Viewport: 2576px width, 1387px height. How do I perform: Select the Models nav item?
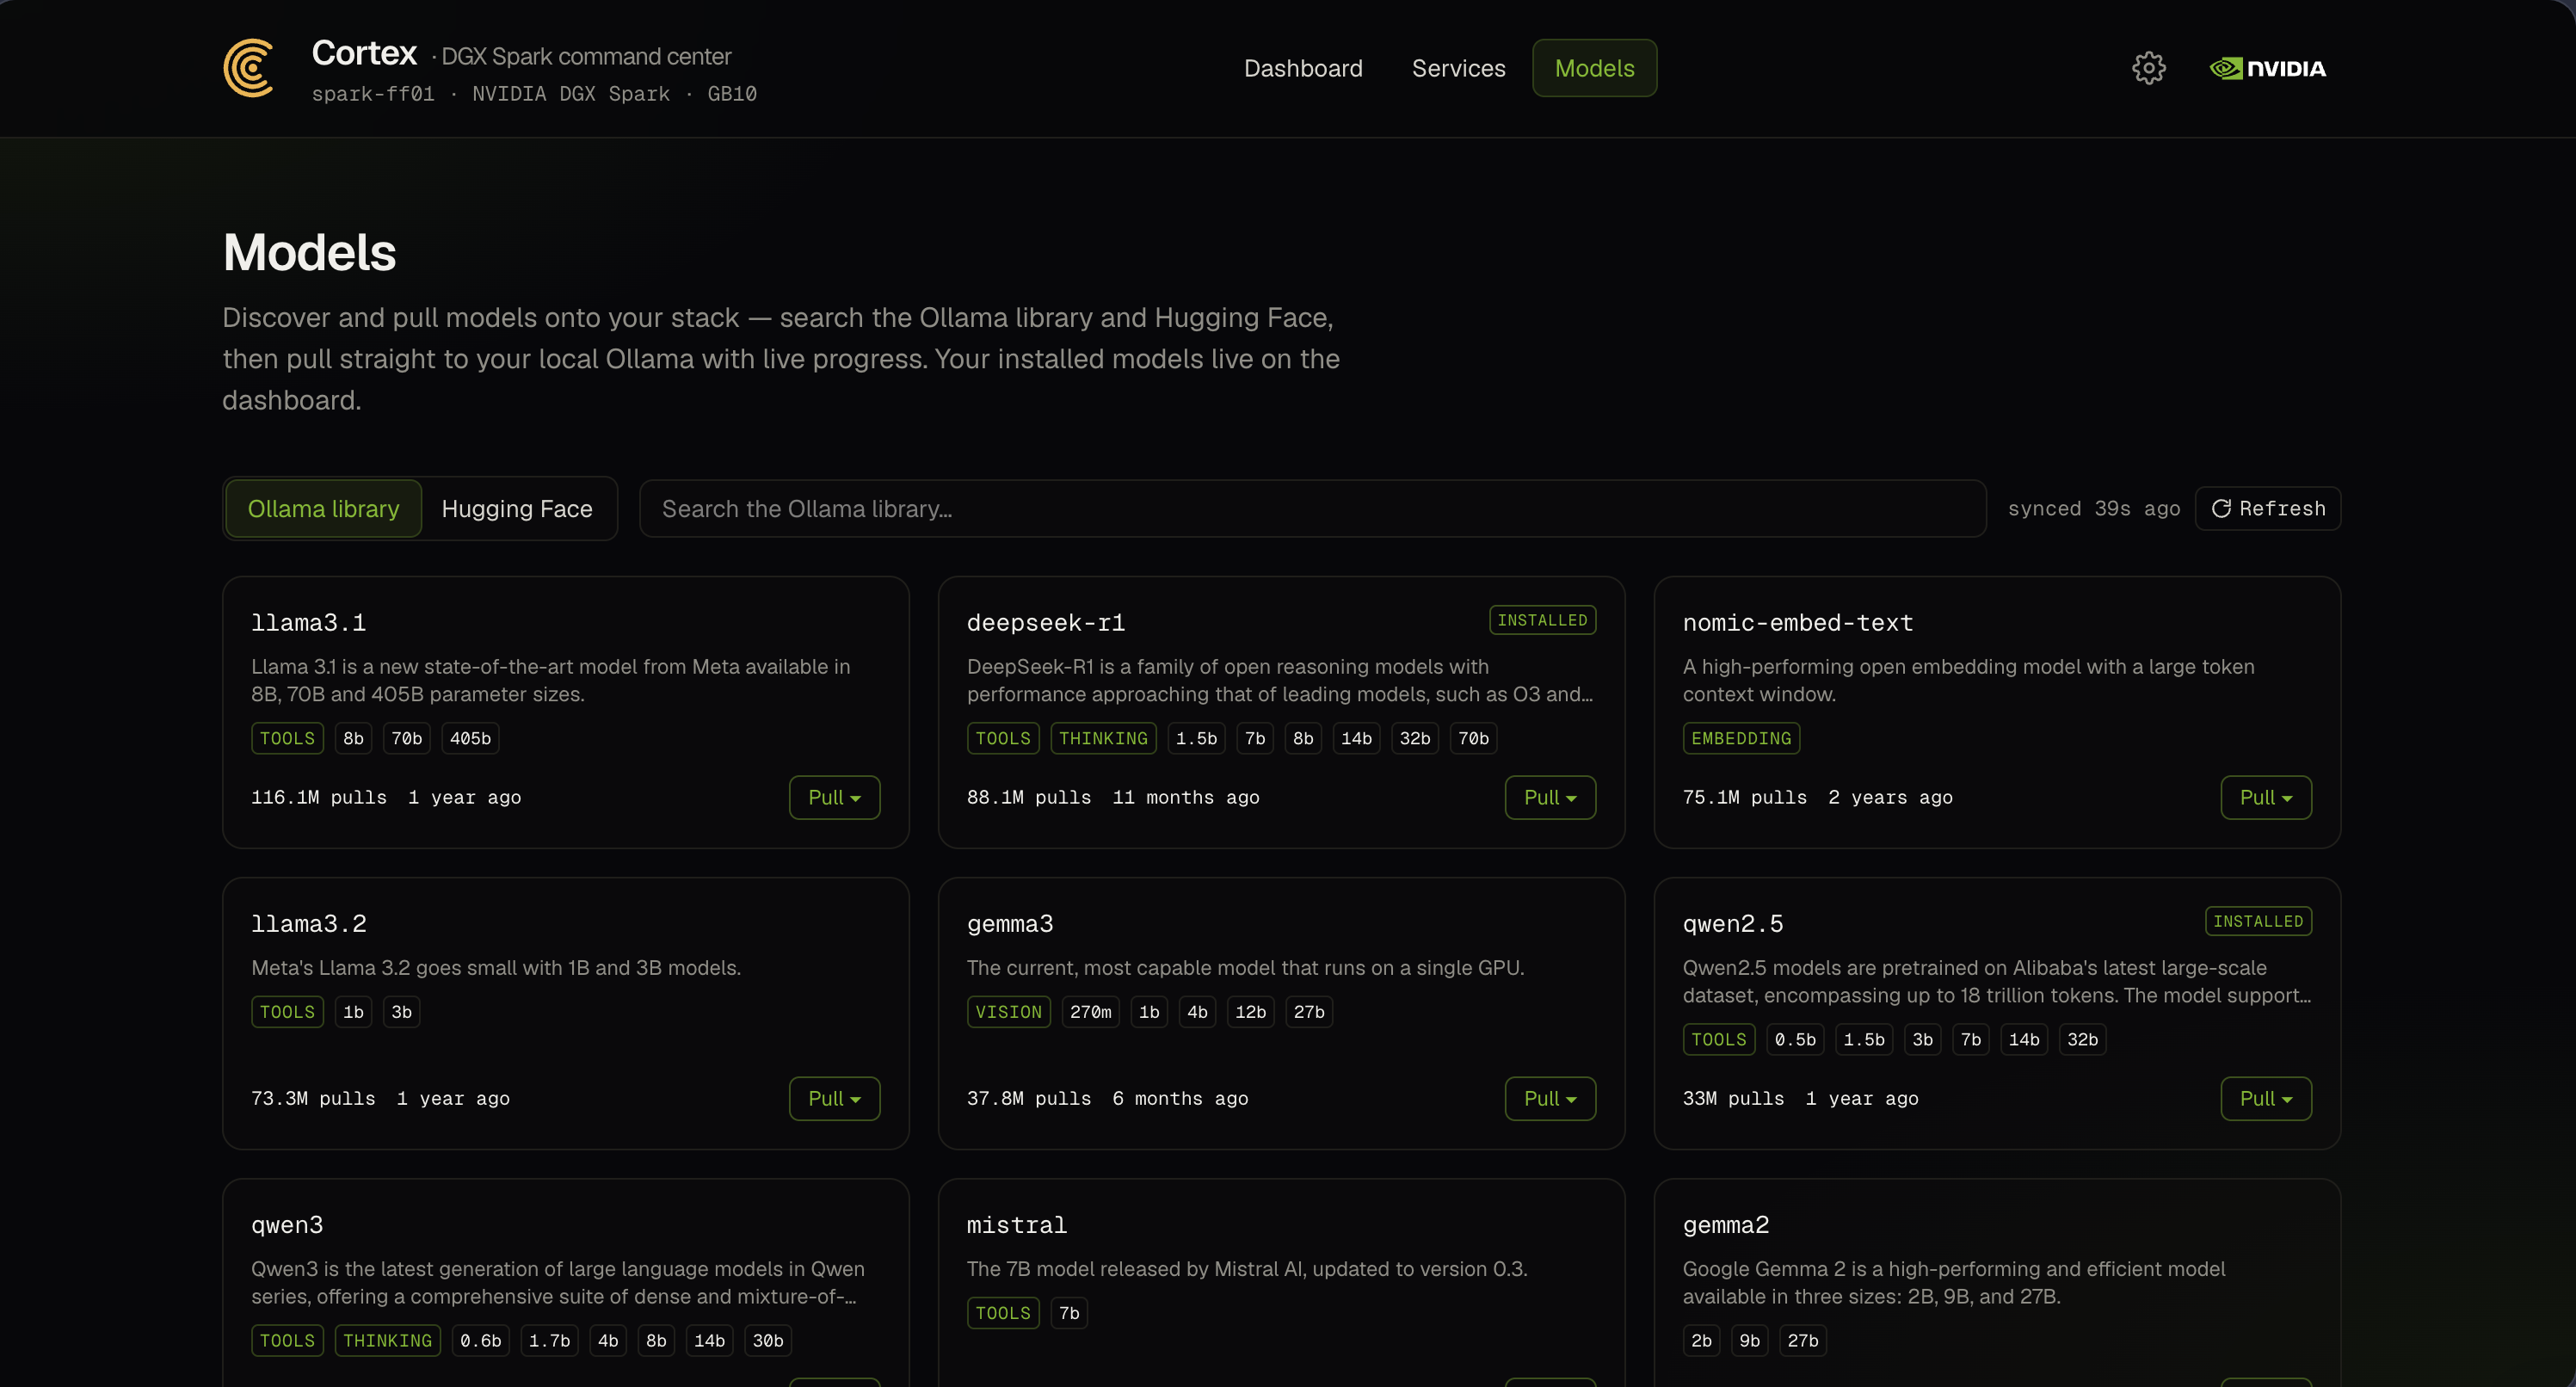coord(1594,68)
